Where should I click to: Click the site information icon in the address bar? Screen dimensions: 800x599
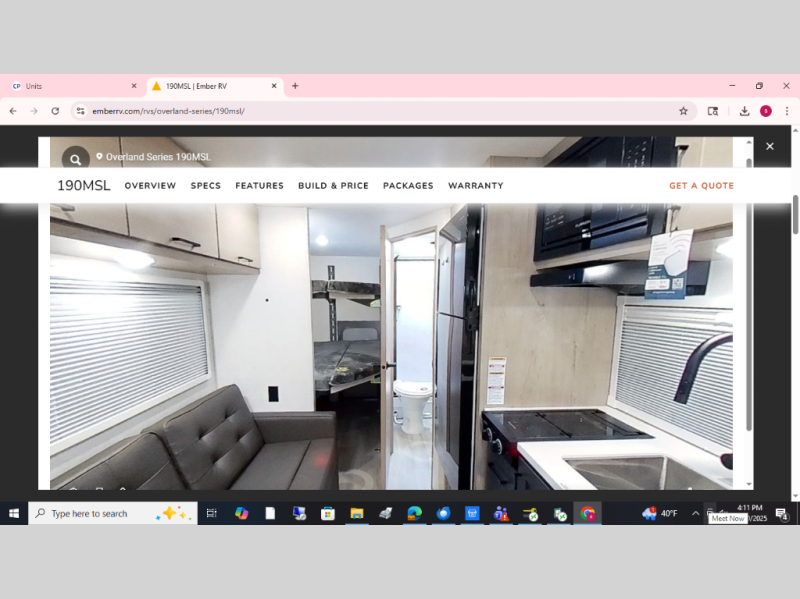tap(79, 111)
